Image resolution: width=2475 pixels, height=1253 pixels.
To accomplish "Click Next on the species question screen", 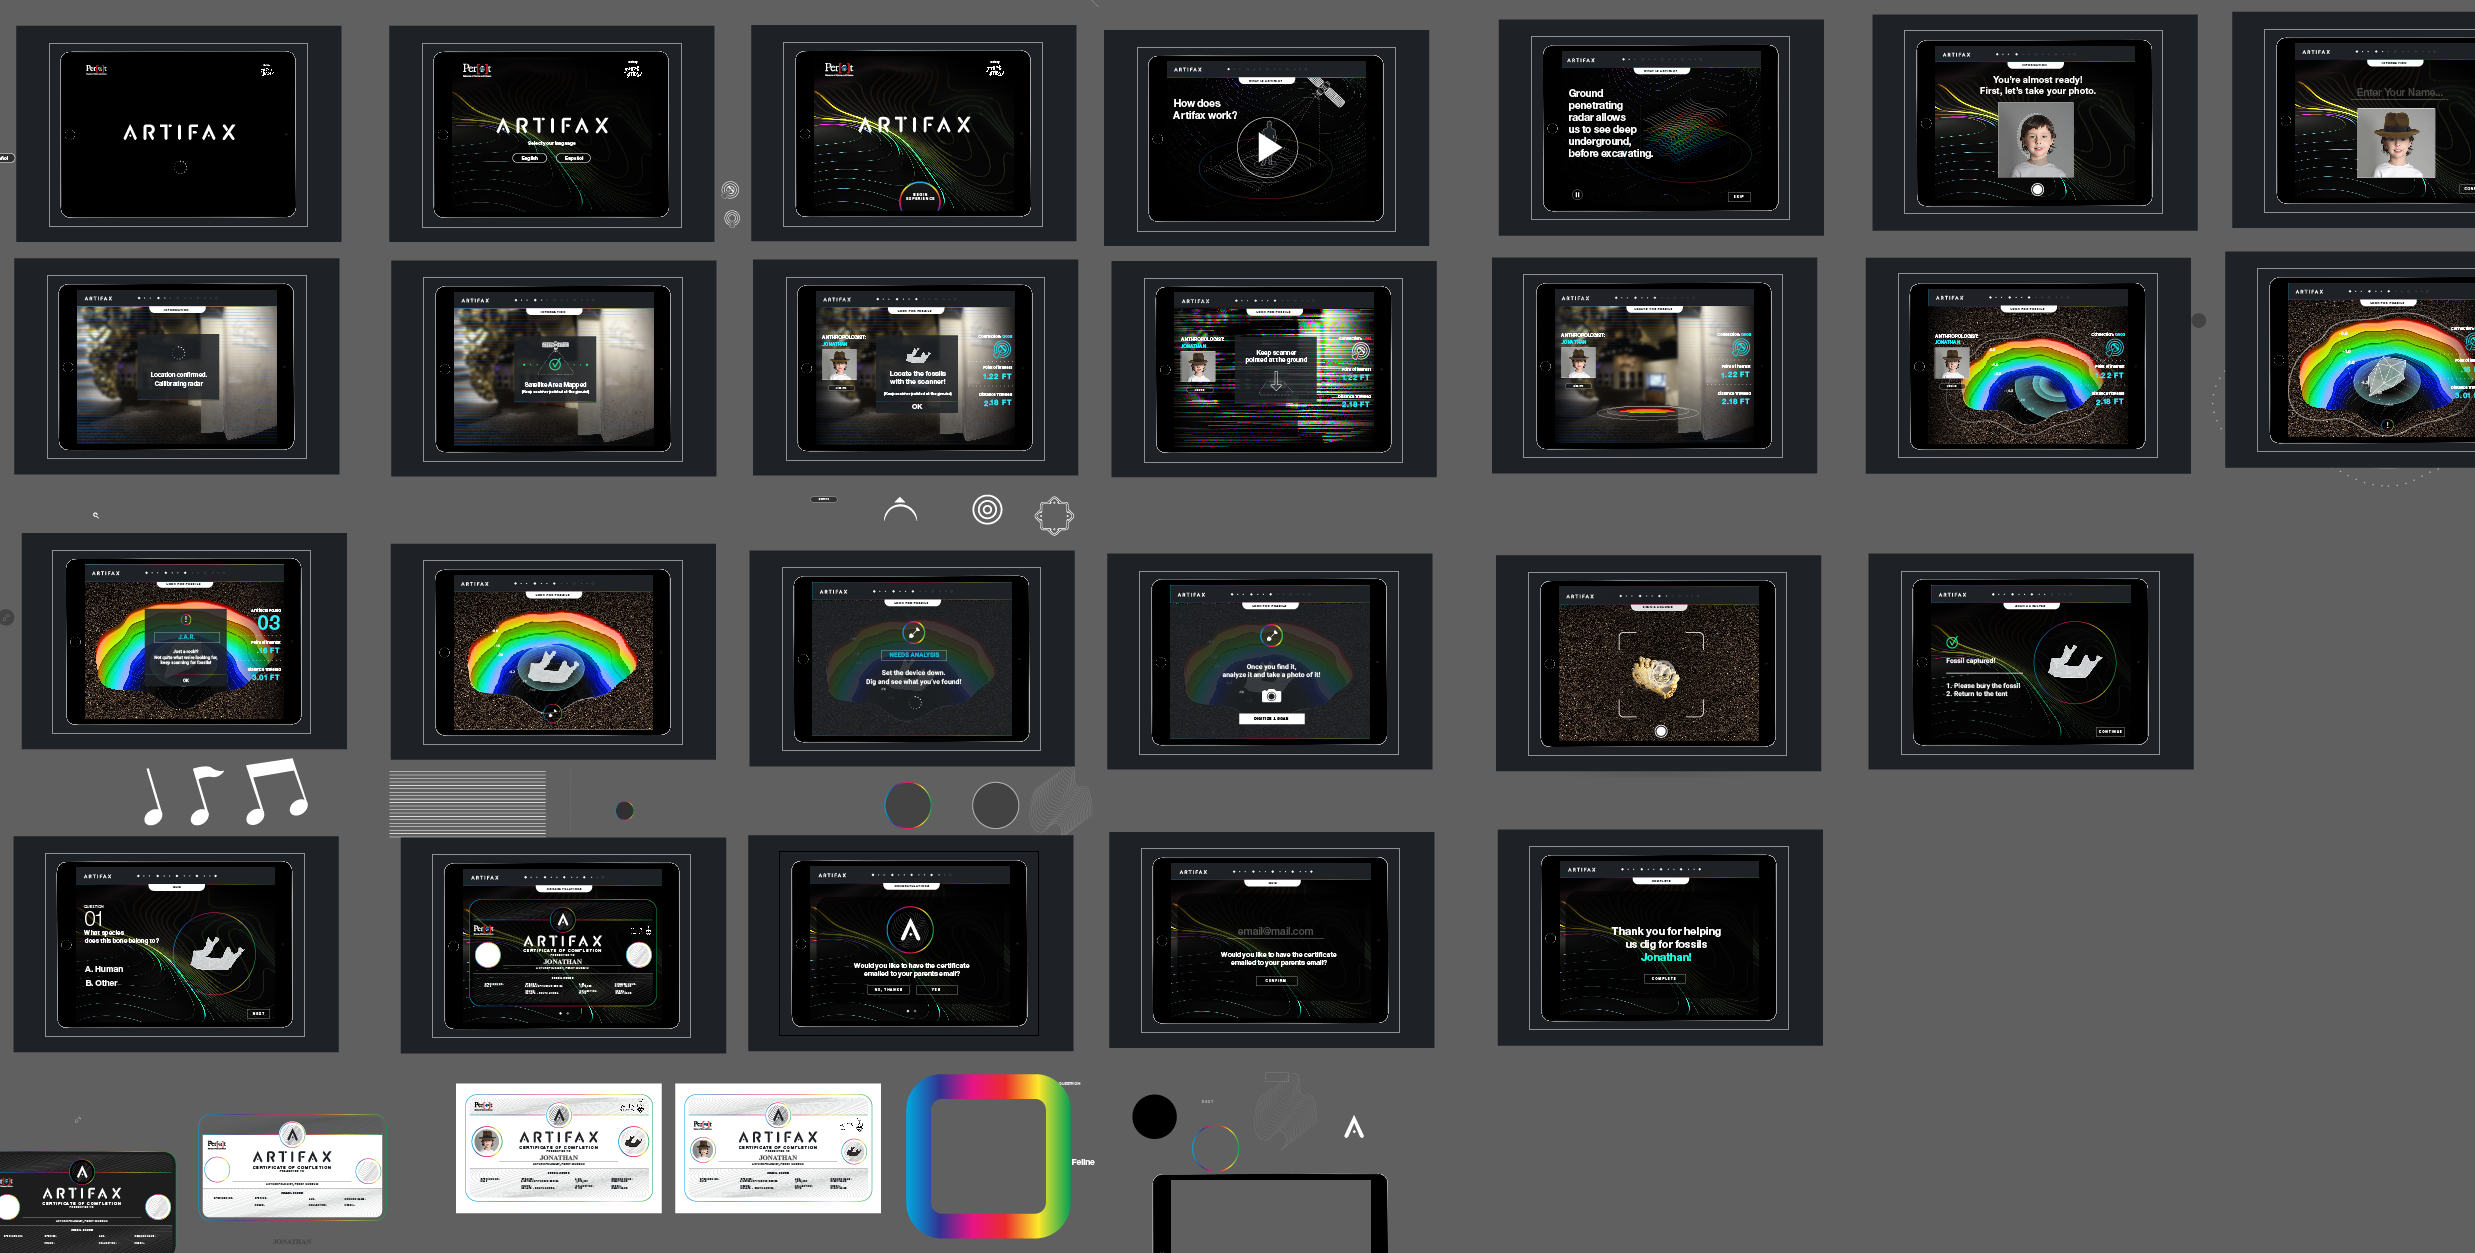I will (258, 1013).
